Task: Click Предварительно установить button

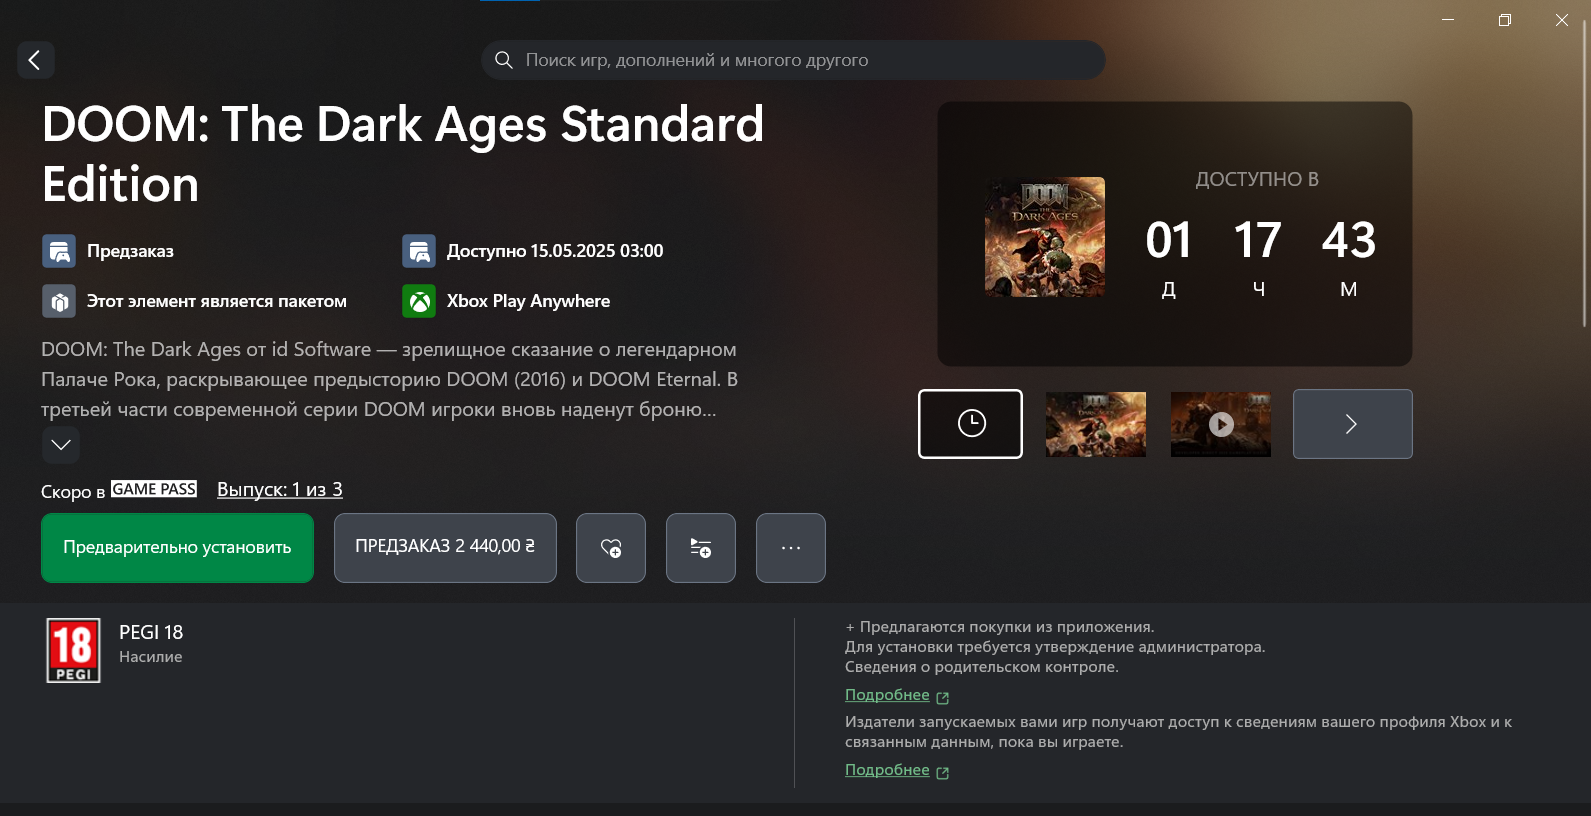Action: (177, 548)
